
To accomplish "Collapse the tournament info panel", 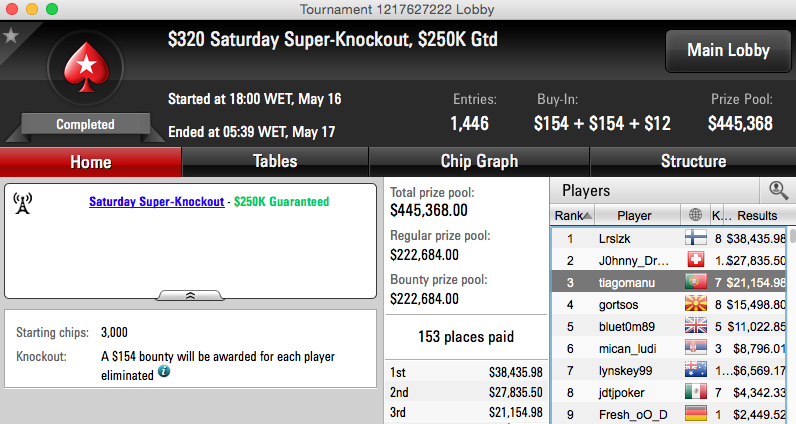I will coord(190,295).
